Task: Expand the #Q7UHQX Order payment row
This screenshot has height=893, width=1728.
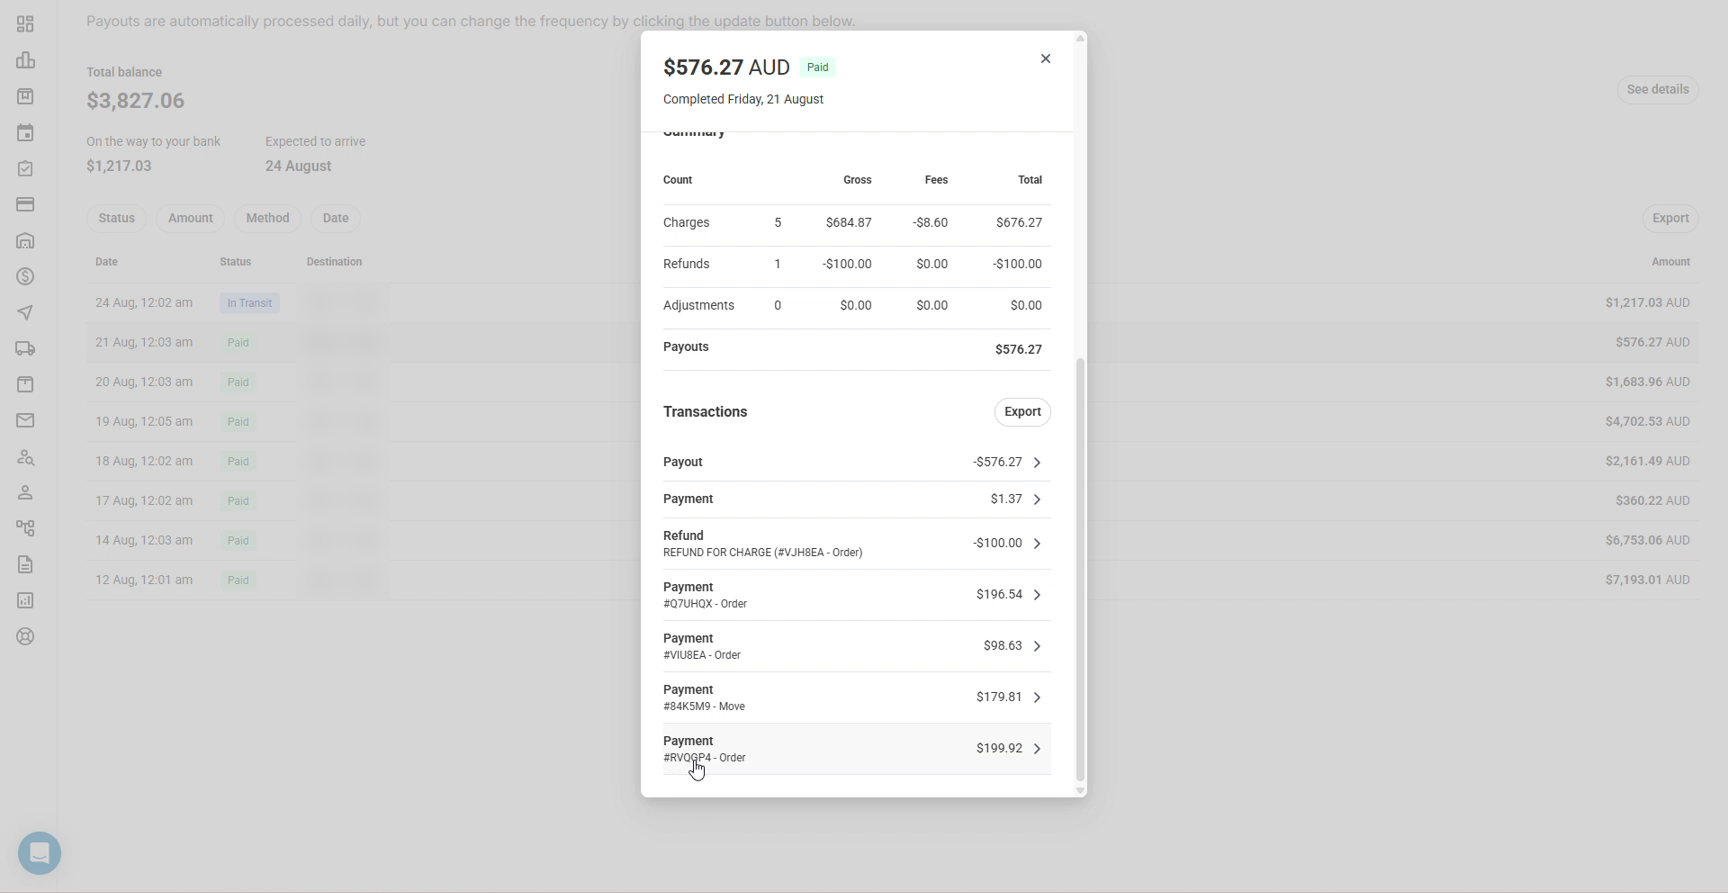Action: click(857, 595)
